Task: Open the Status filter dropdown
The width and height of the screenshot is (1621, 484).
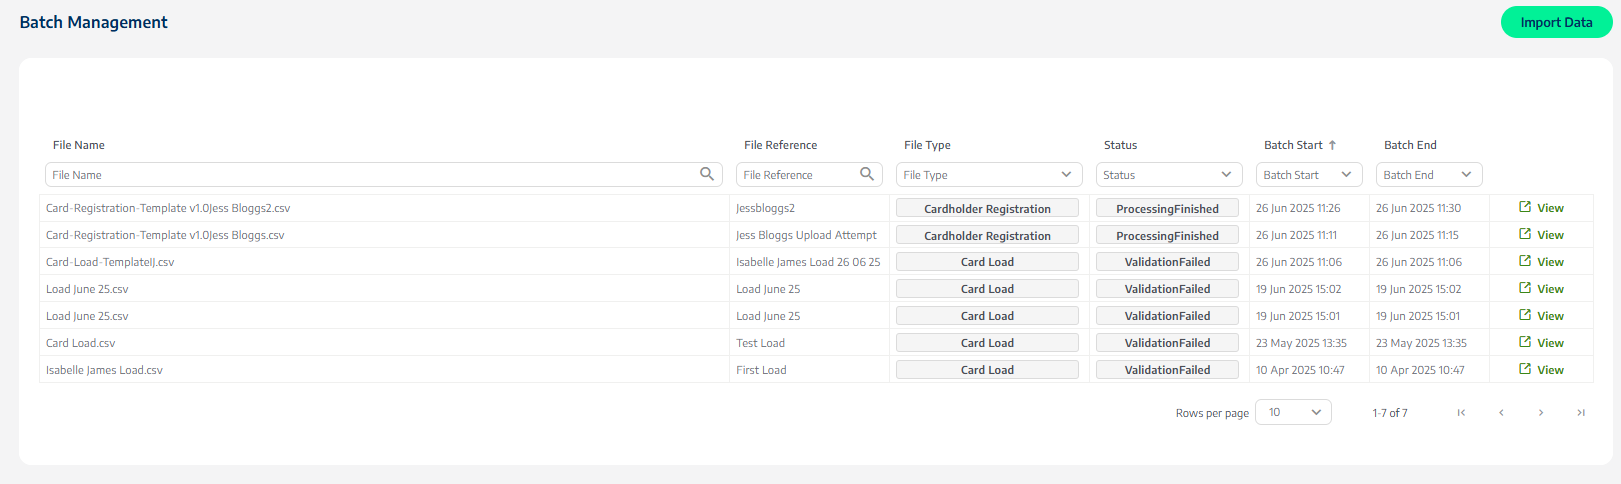Action: pos(1169,174)
